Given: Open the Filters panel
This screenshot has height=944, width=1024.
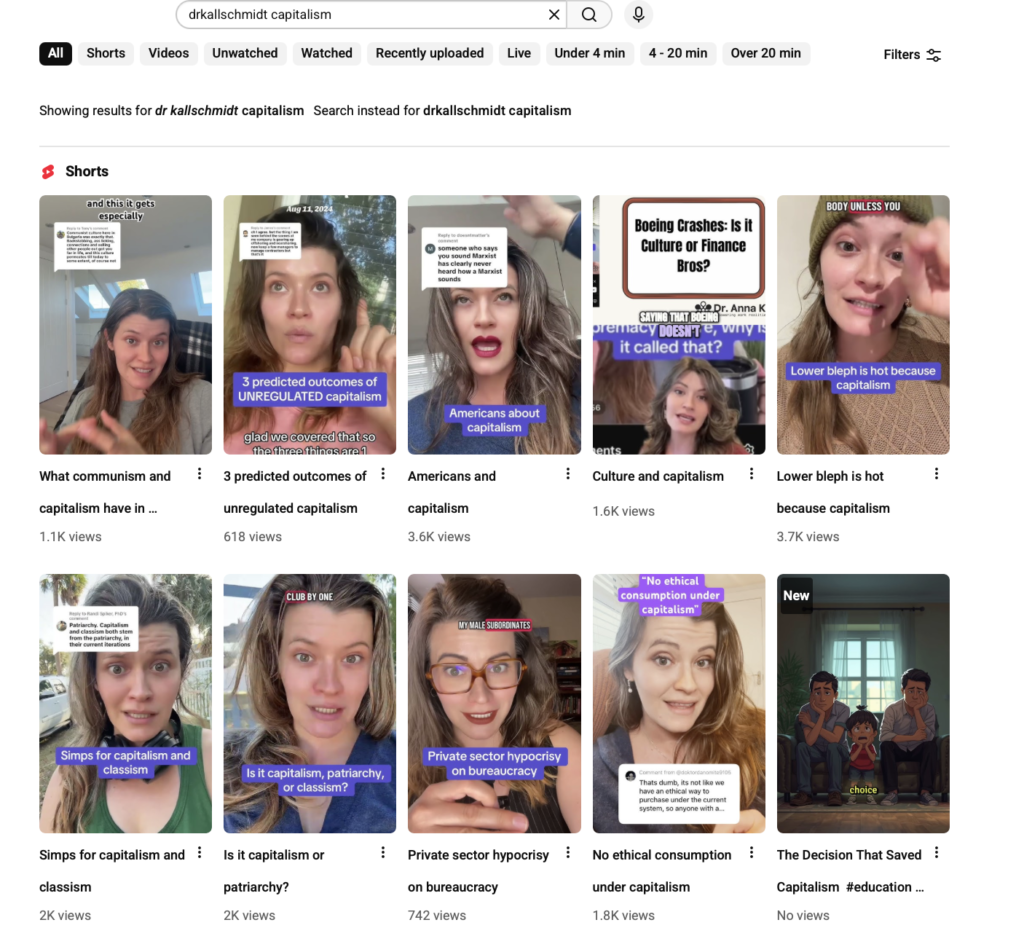Looking at the screenshot, I should (x=912, y=55).
